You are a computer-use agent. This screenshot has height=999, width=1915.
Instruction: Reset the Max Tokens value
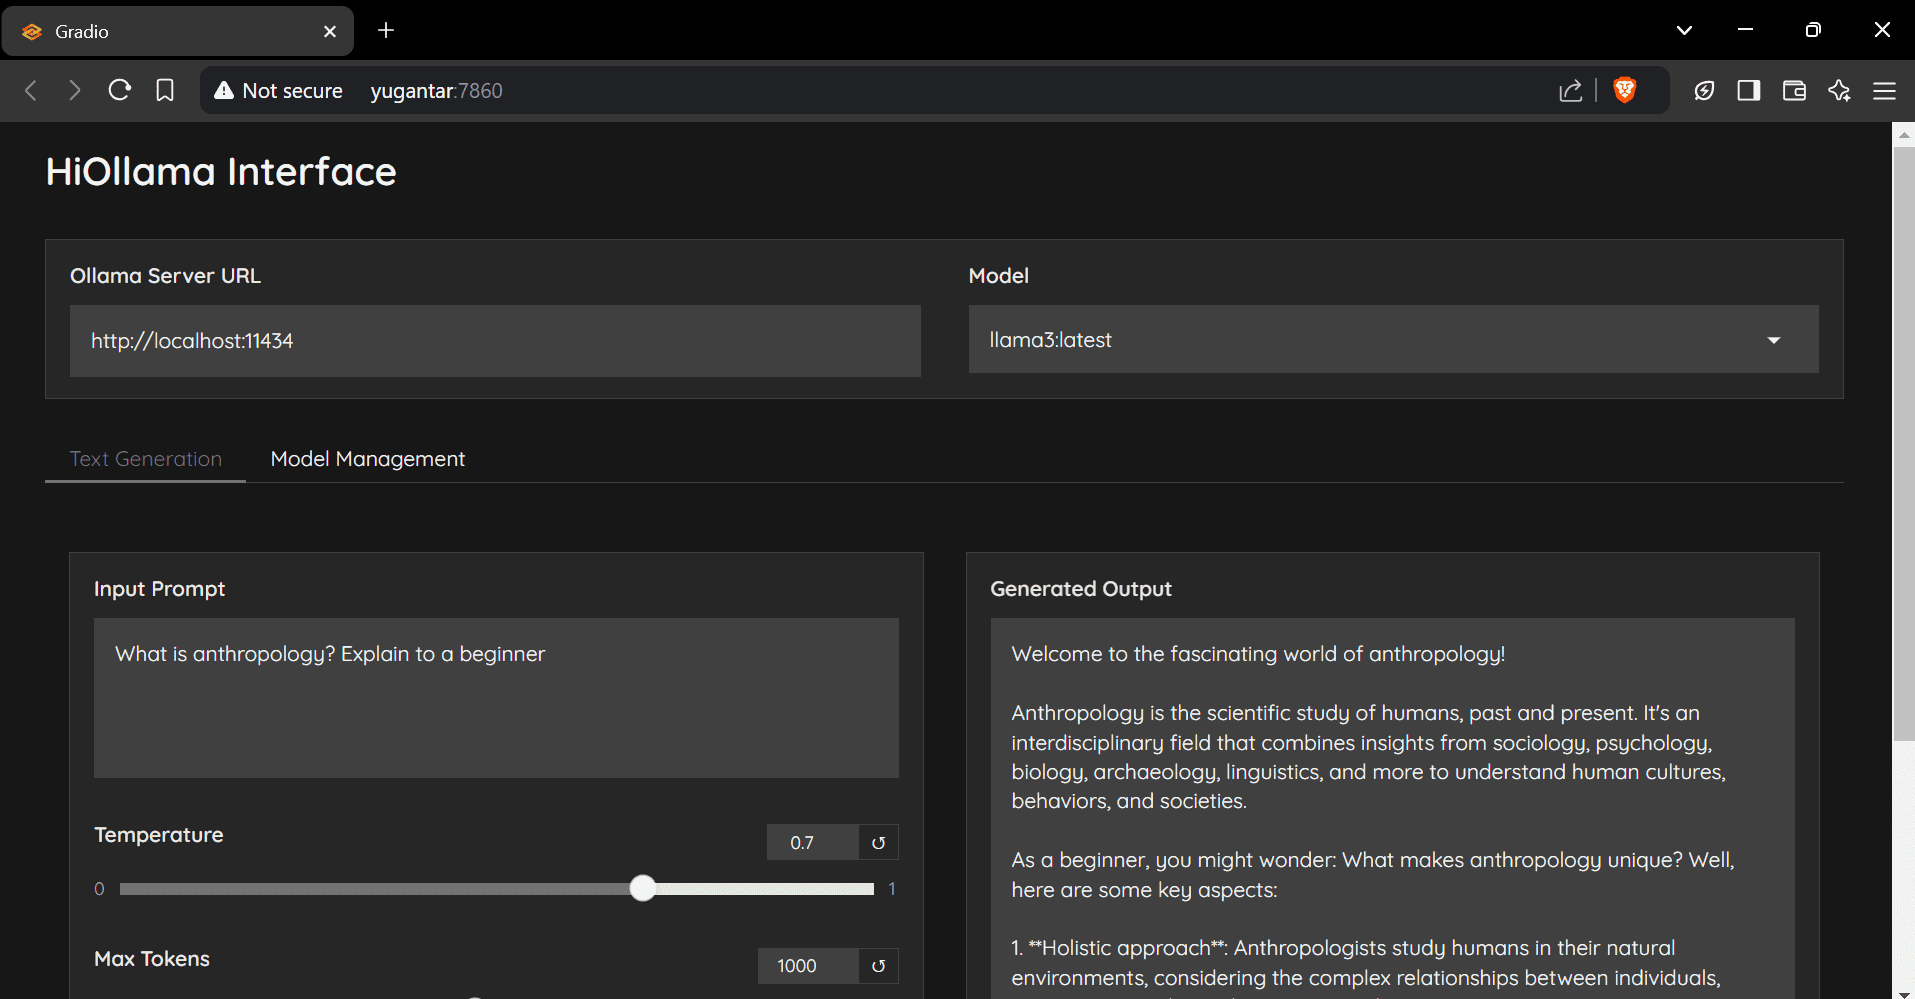click(878, 966)
